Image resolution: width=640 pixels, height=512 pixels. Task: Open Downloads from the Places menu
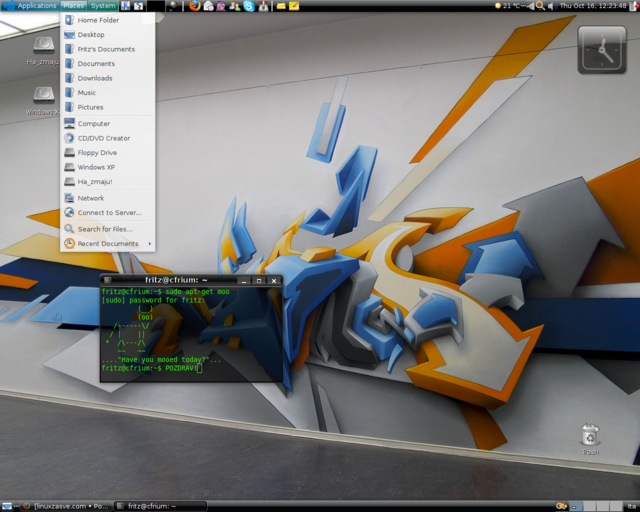[108, 78]
